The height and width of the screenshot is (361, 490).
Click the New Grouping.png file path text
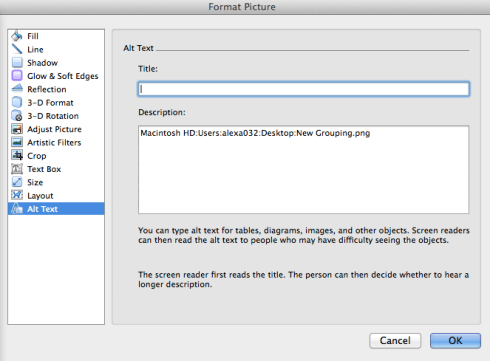(255, 133)
